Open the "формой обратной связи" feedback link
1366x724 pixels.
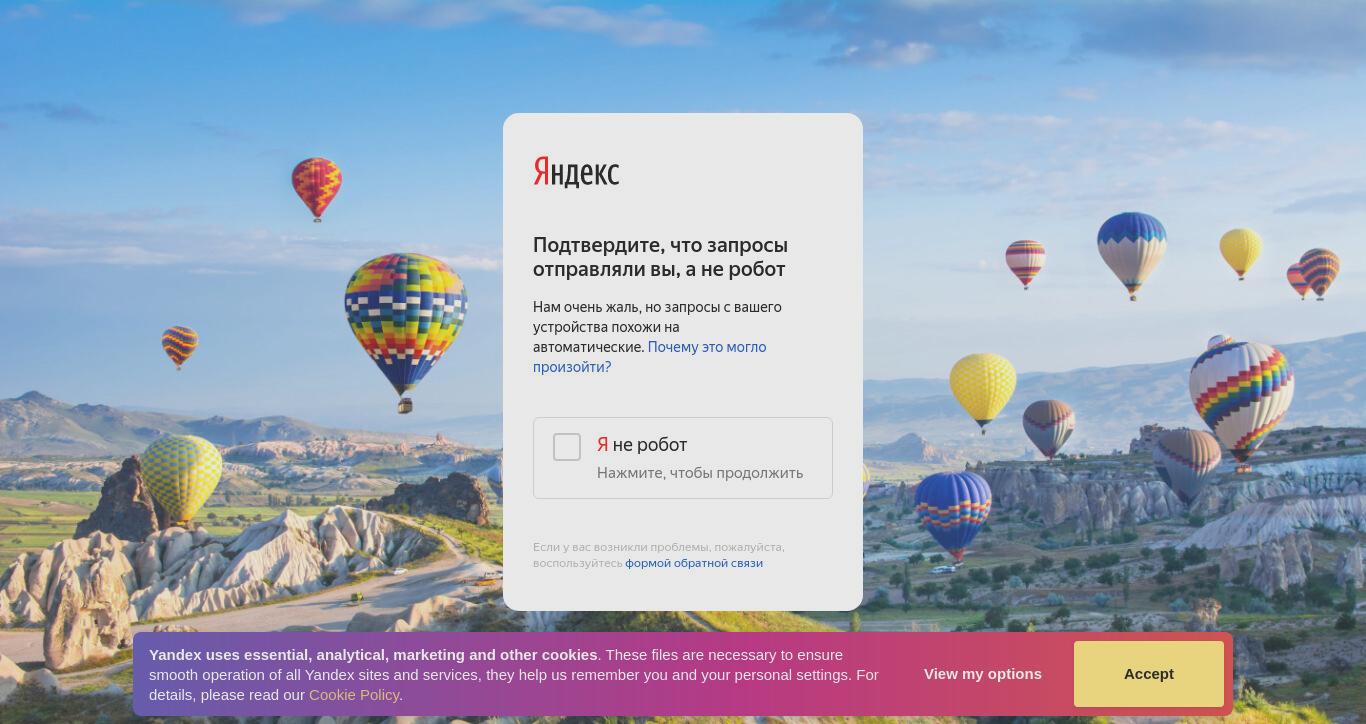click(694, 563)
